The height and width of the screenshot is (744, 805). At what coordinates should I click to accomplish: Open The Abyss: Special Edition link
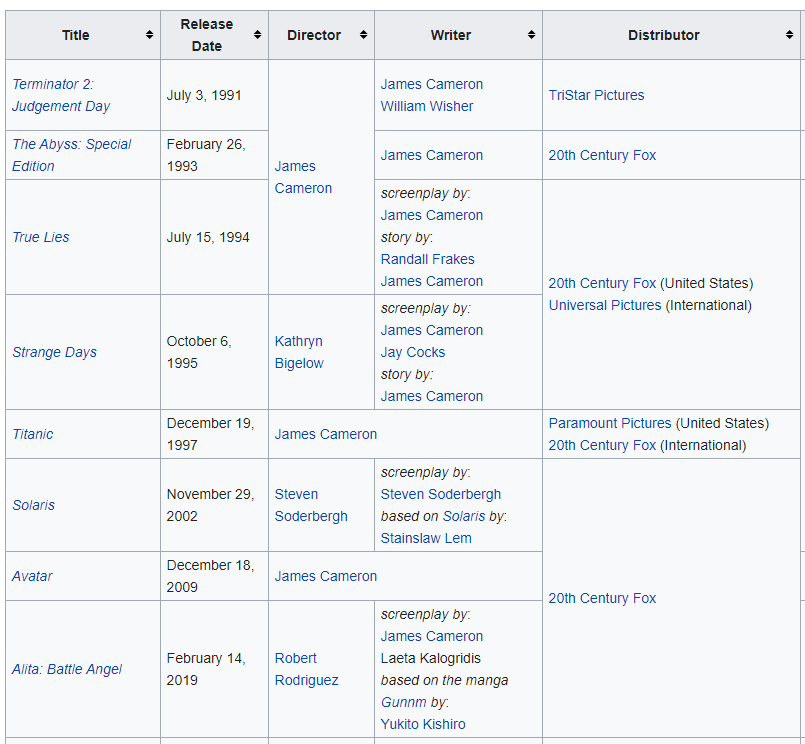point(71,155)
